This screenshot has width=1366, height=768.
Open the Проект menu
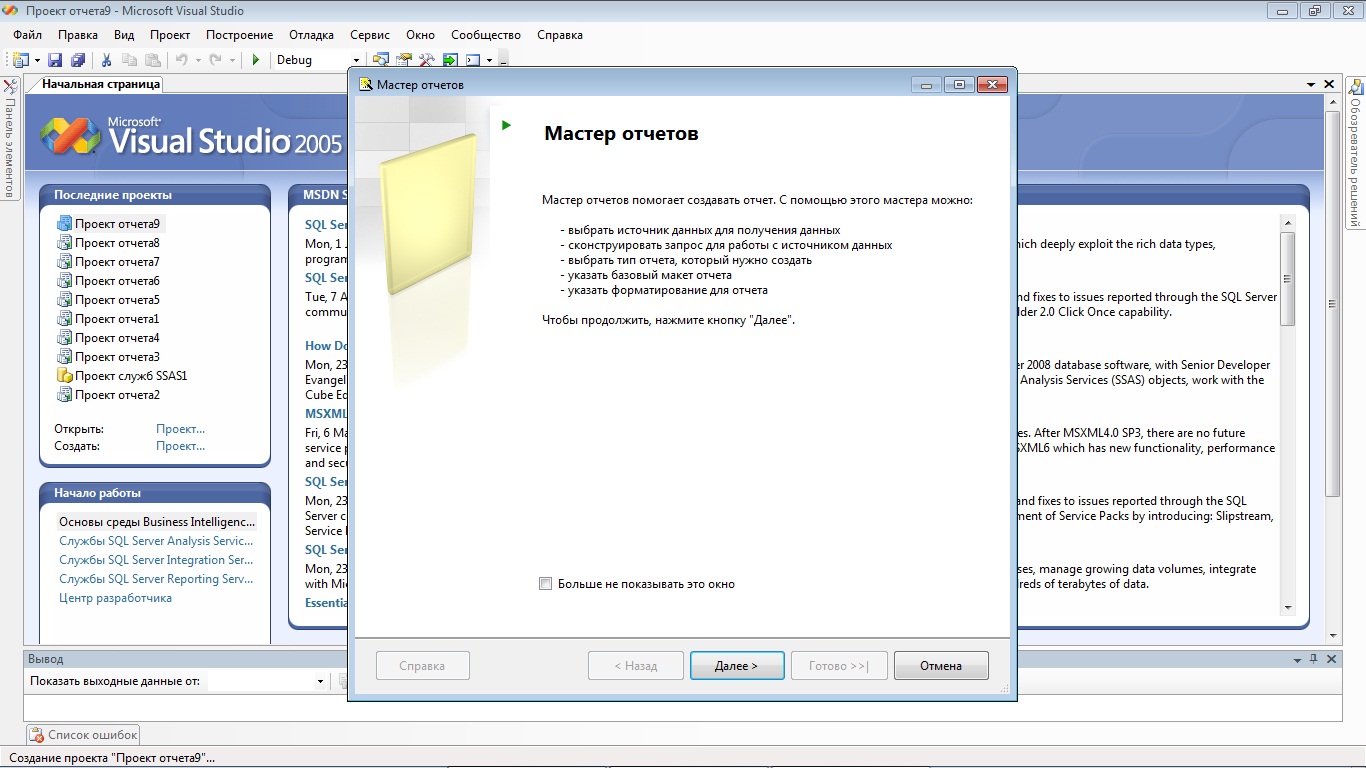(170, 35)
